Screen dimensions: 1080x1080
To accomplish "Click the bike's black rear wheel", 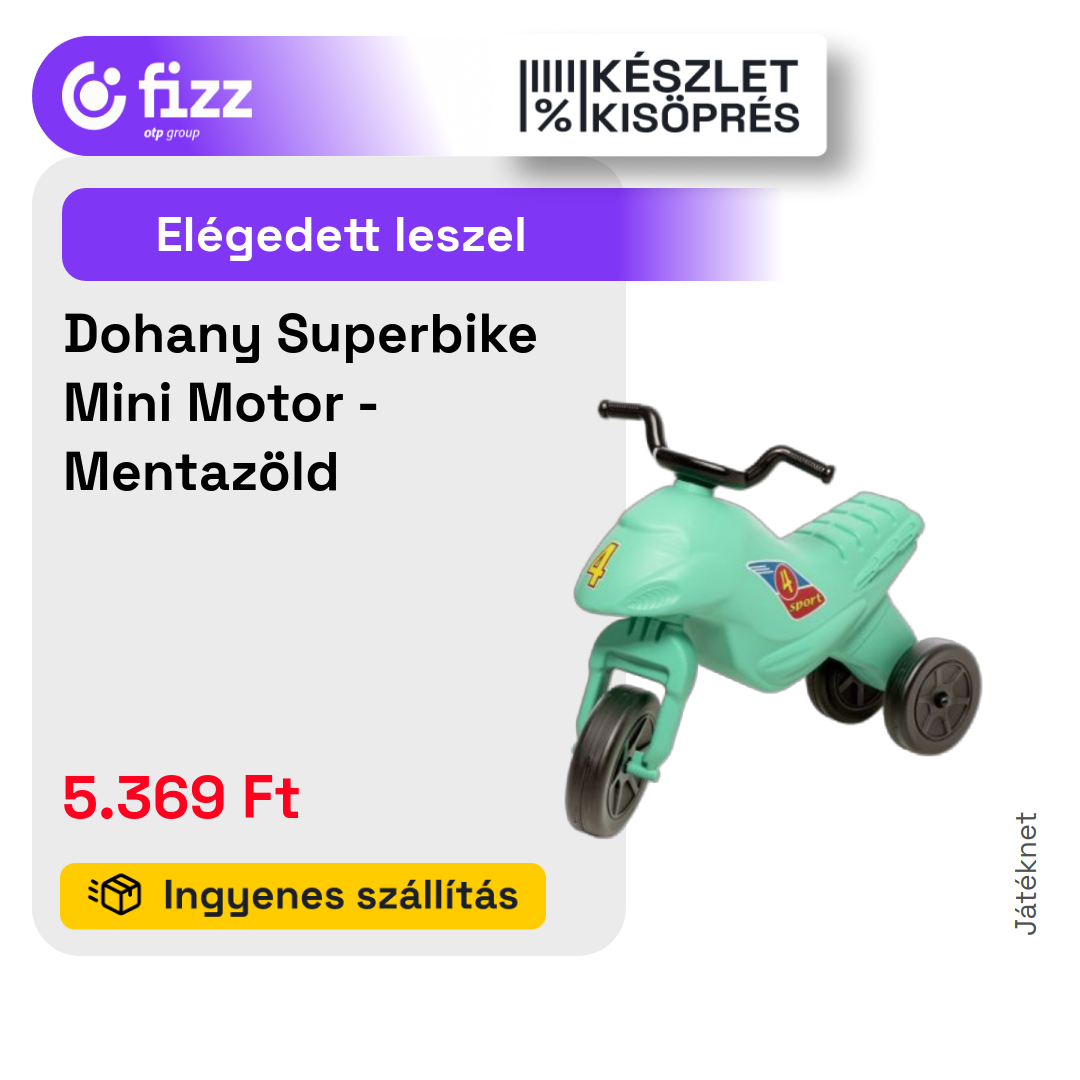I will point(932,696).
